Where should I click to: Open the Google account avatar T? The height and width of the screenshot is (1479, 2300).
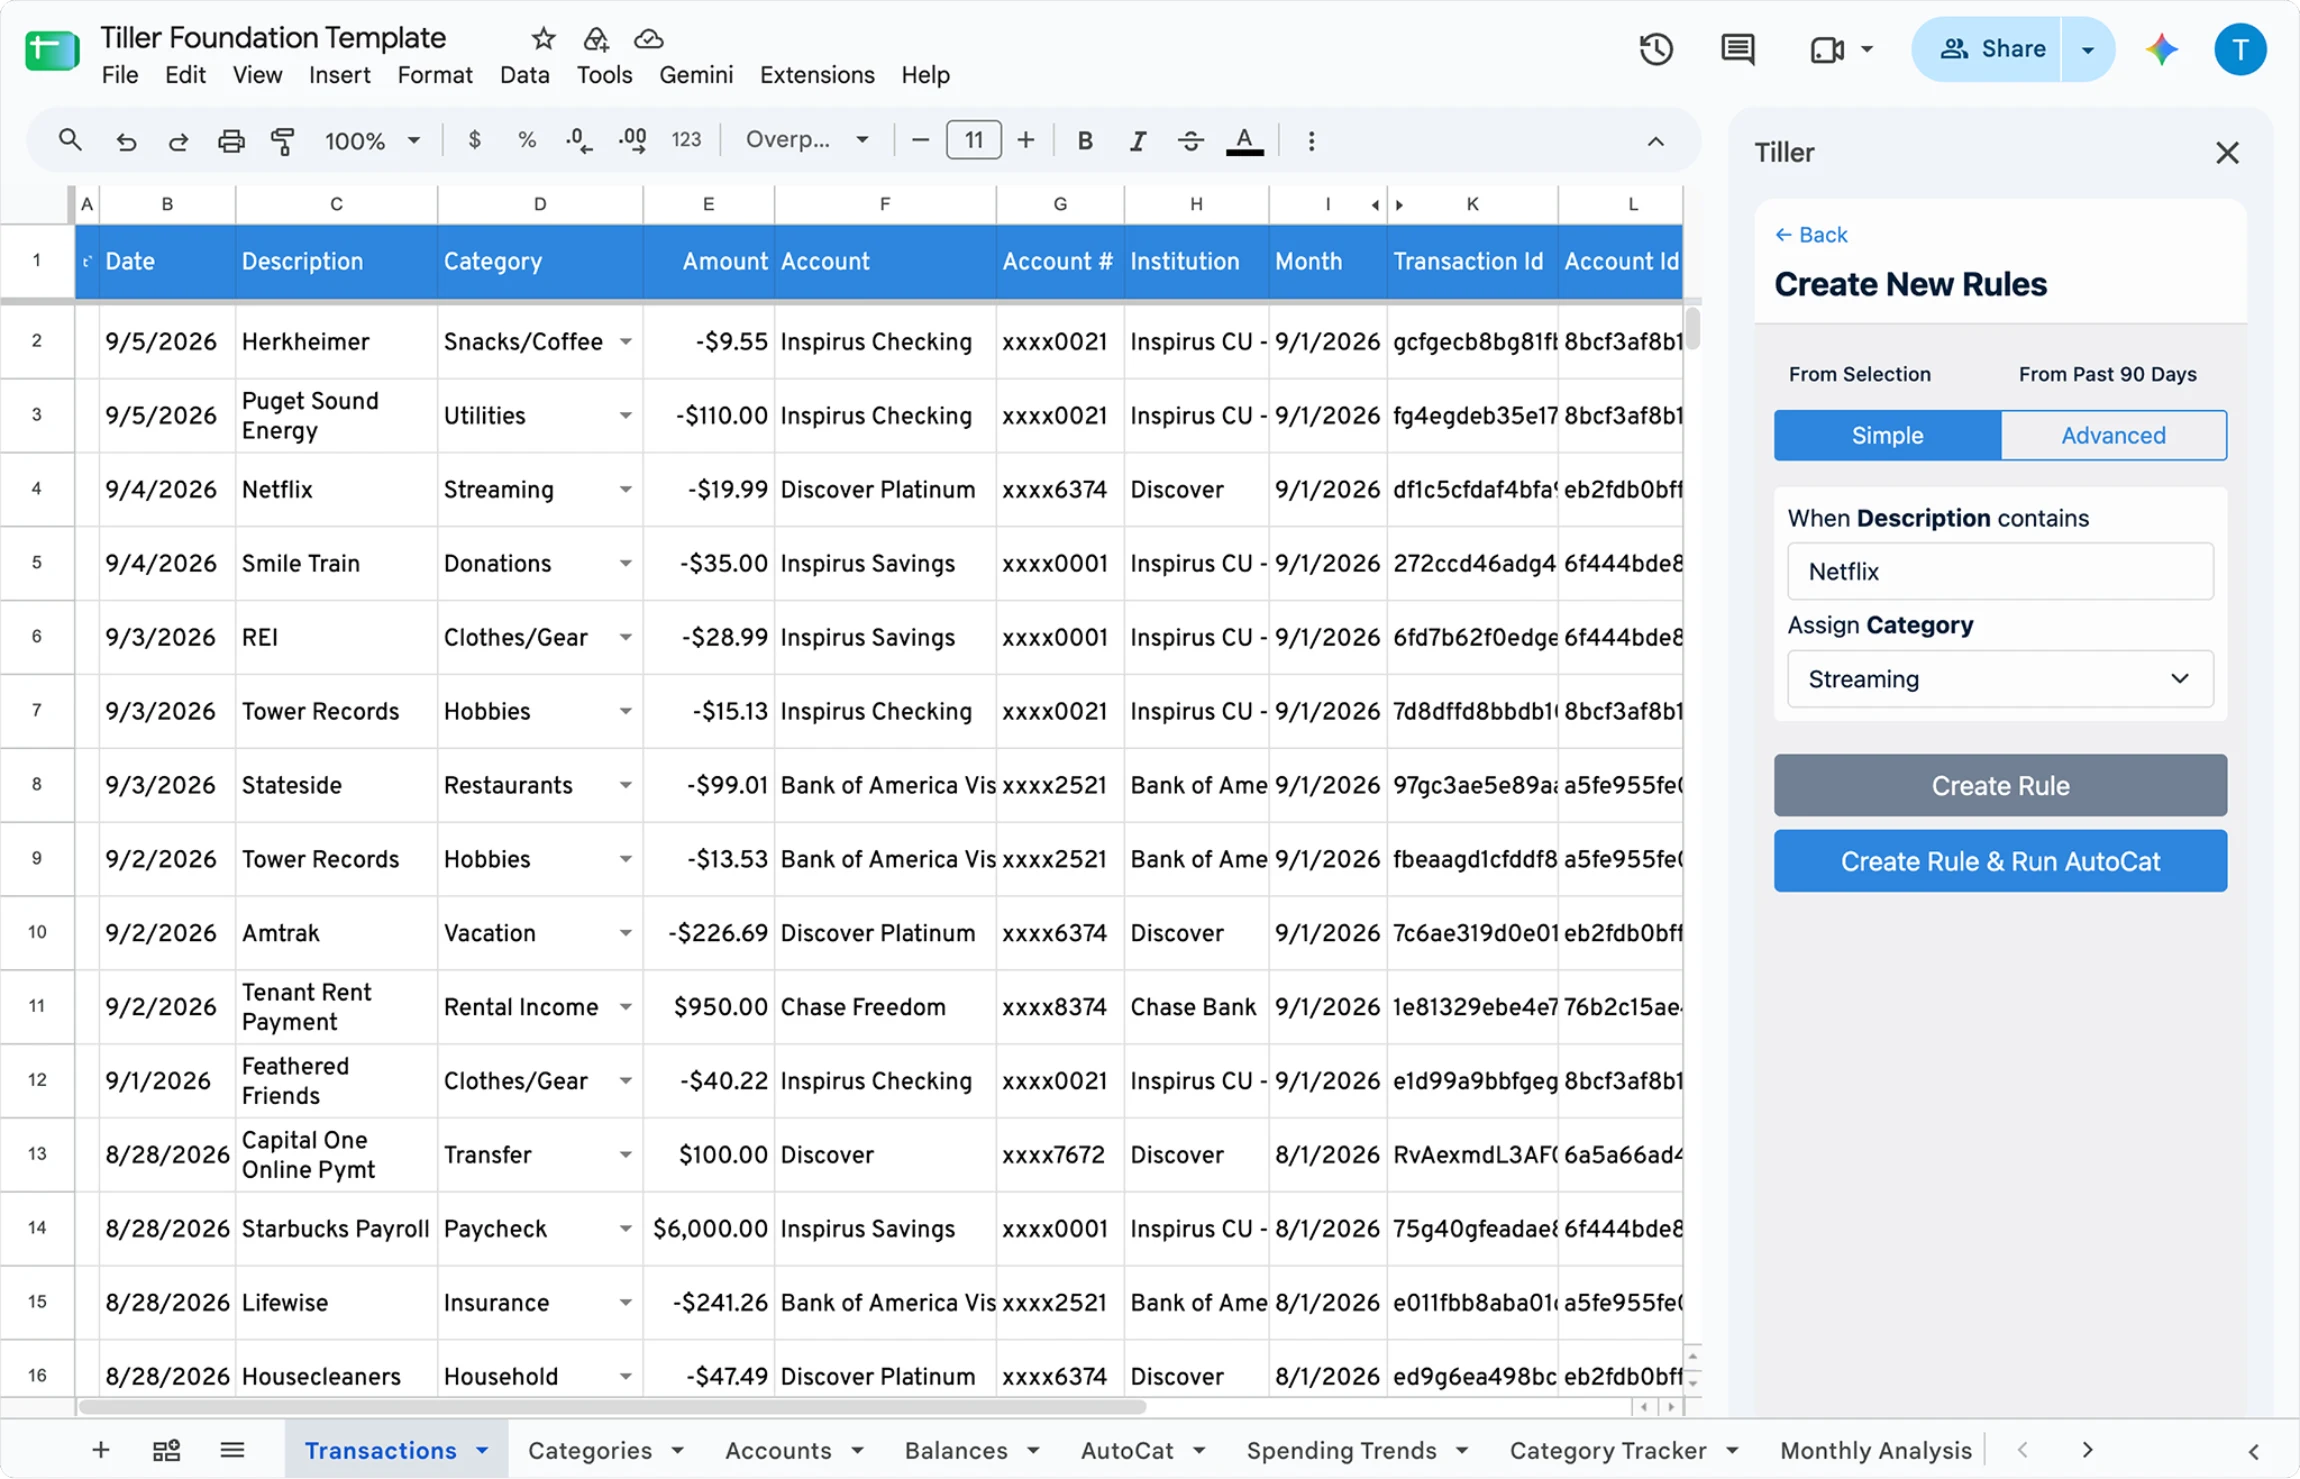click(x=2240, y=49)
